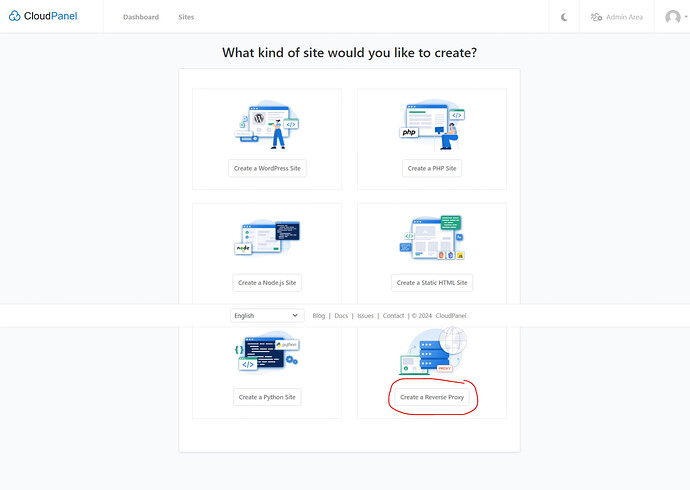This screenshot has height=490, width=690.
Task: Click the PHP site illustration
Action: [432, 124]
